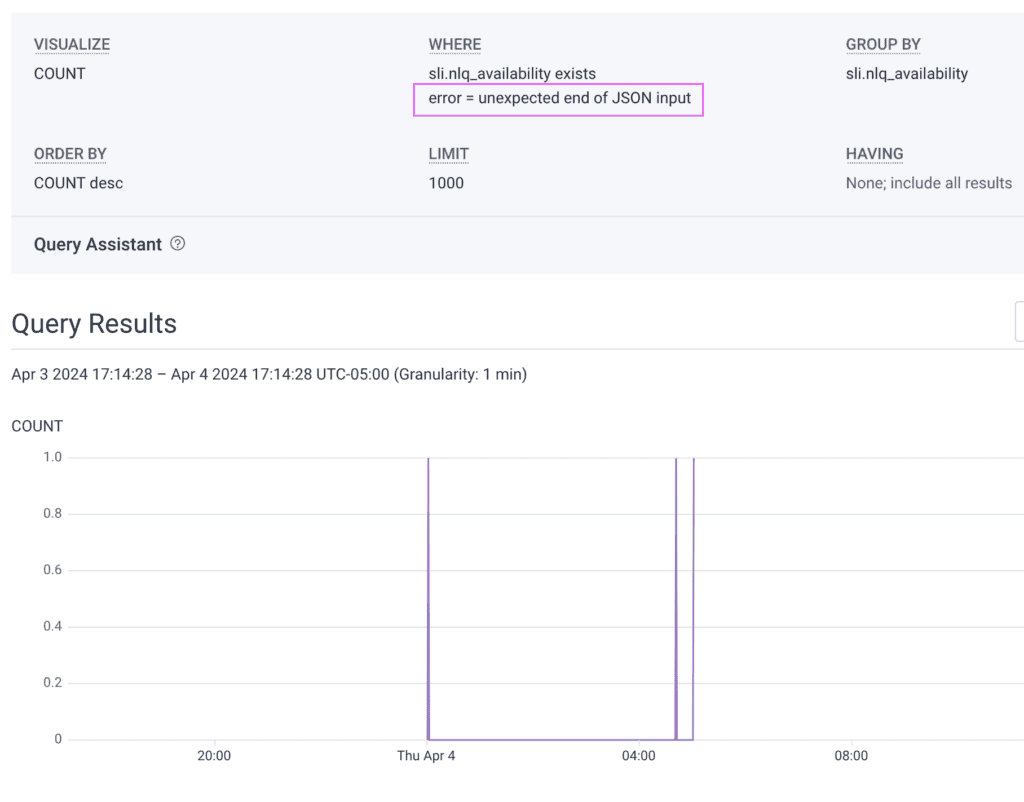
Task: Open the WHERE clause heading
Action: pyautogui.click(x=455, y=45)
